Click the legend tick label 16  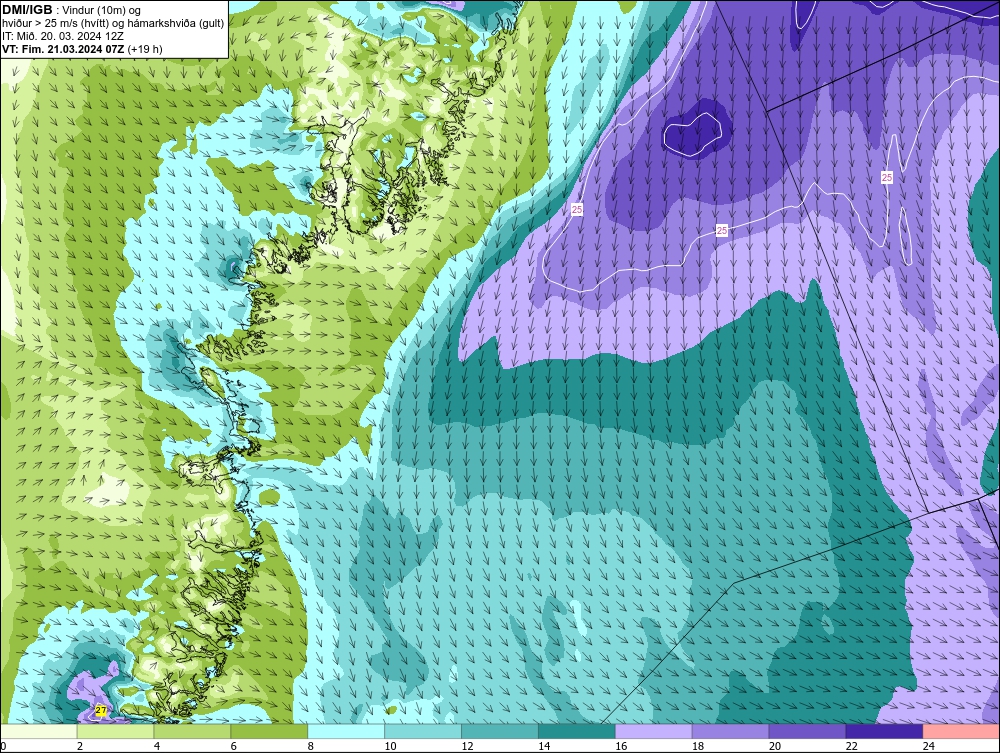621,746
